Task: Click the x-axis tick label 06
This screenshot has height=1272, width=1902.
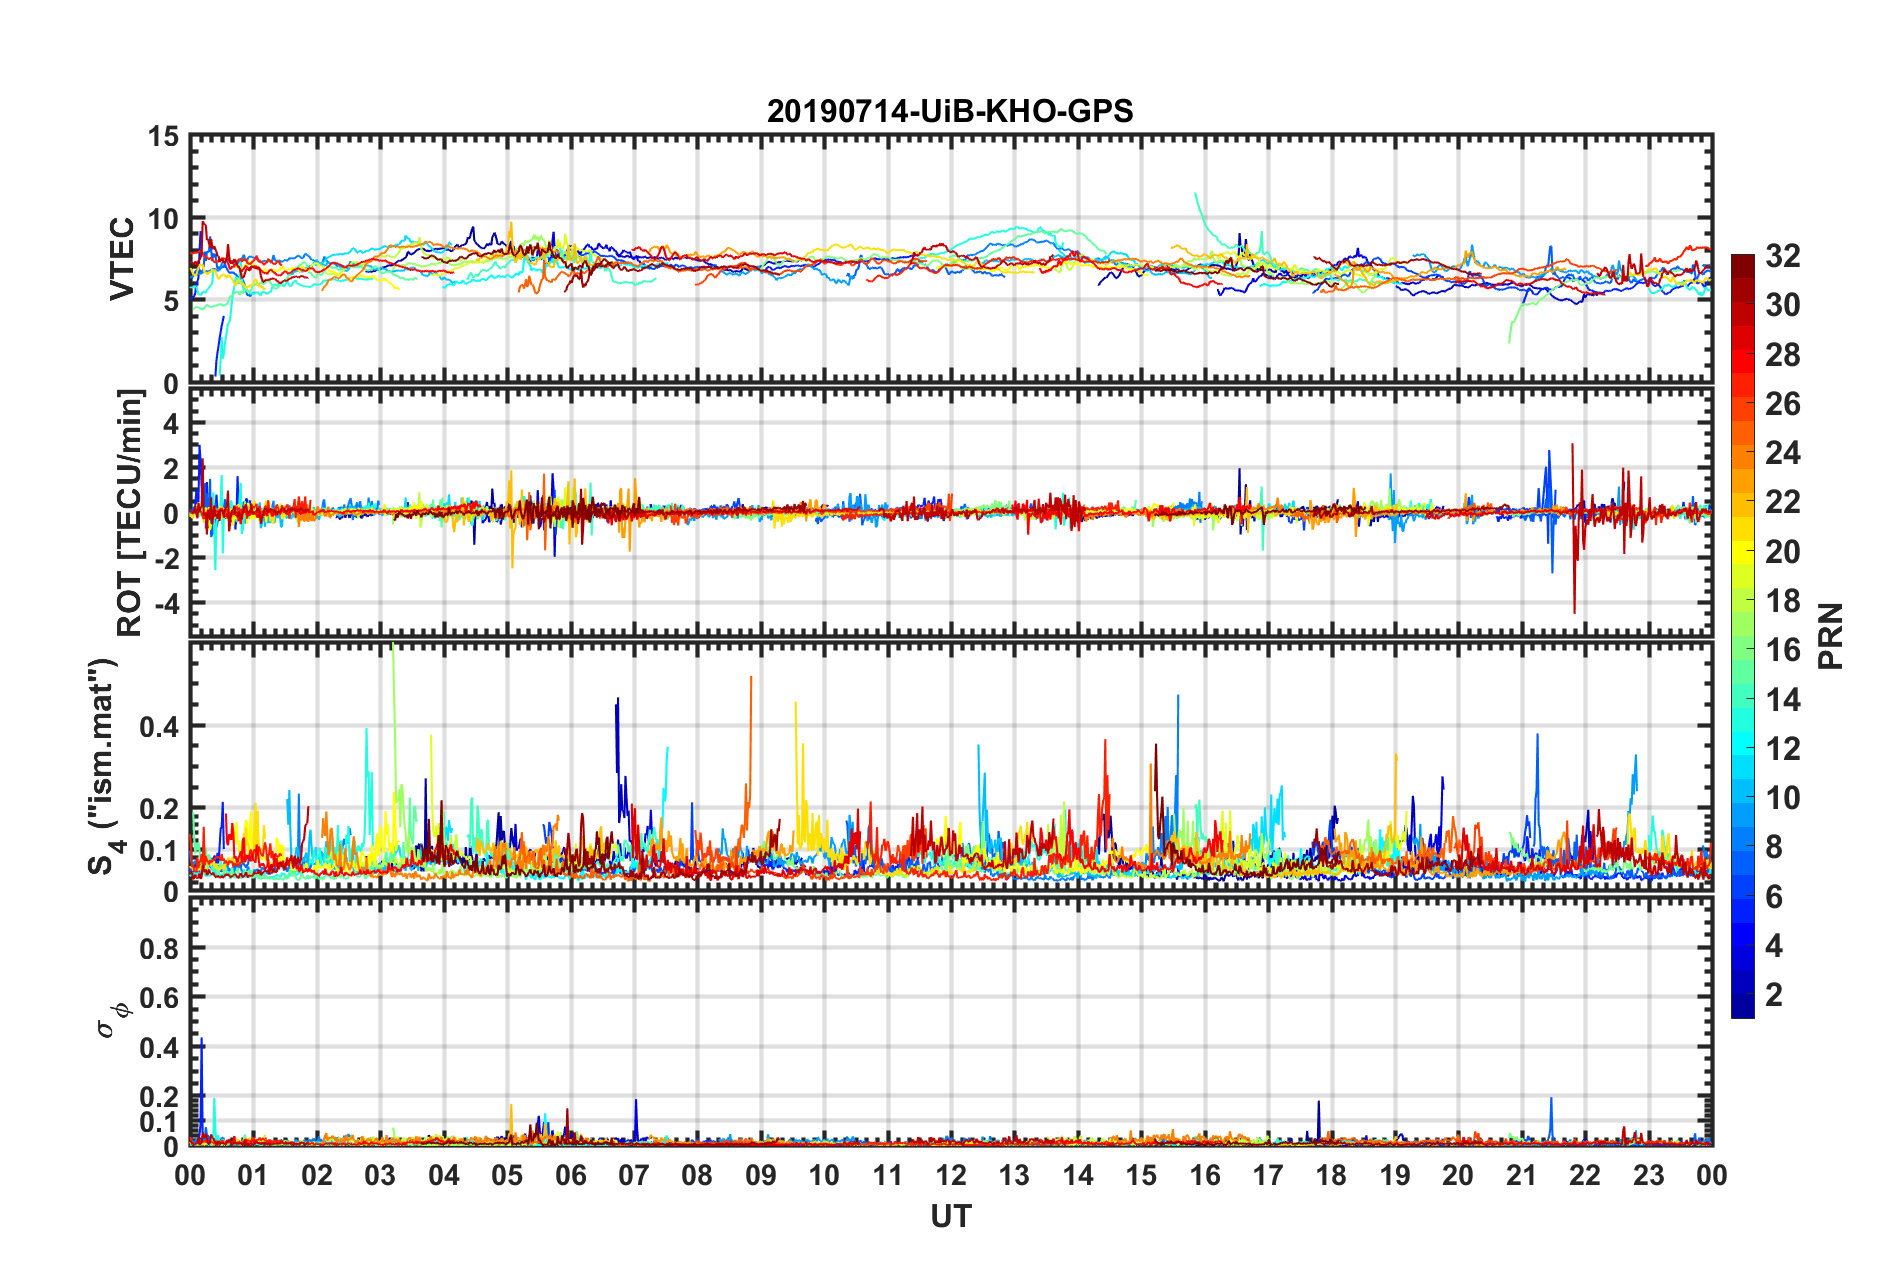Action: (x=571, y=1175)
